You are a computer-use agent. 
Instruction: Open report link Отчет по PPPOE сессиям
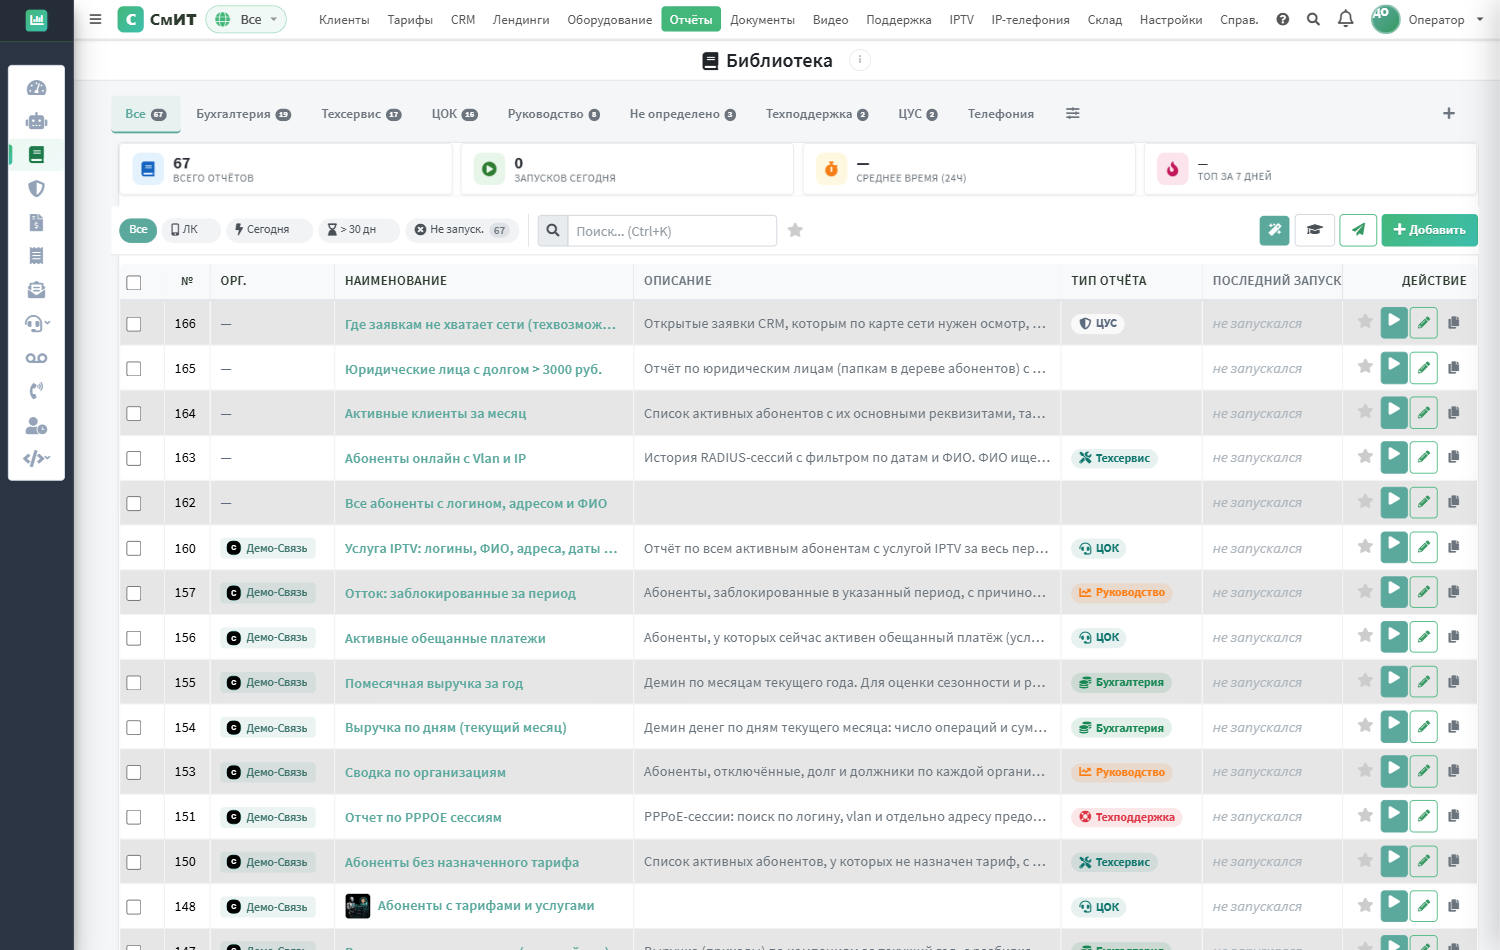[x=423, y=817]
